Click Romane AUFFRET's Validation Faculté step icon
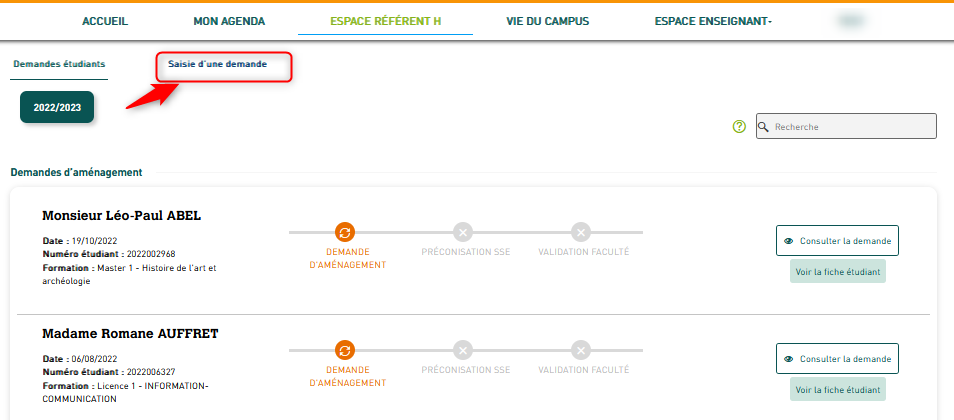This screenshot has height=420, width=954. pyautogui.click(x=581, y=350)
